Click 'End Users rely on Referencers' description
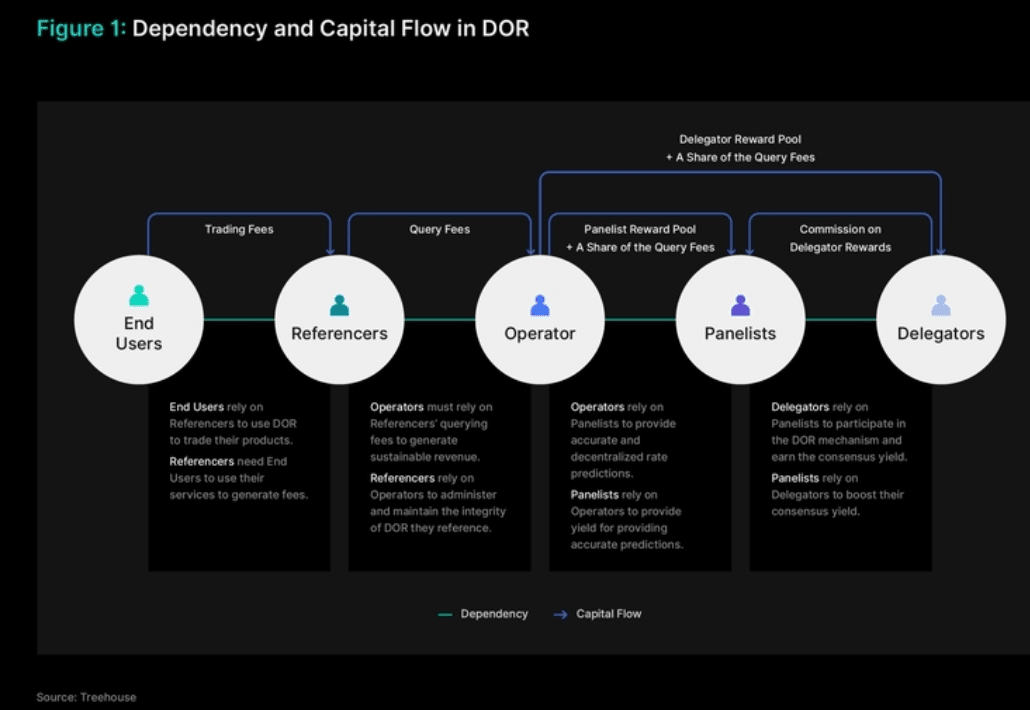 click(233, 424)
